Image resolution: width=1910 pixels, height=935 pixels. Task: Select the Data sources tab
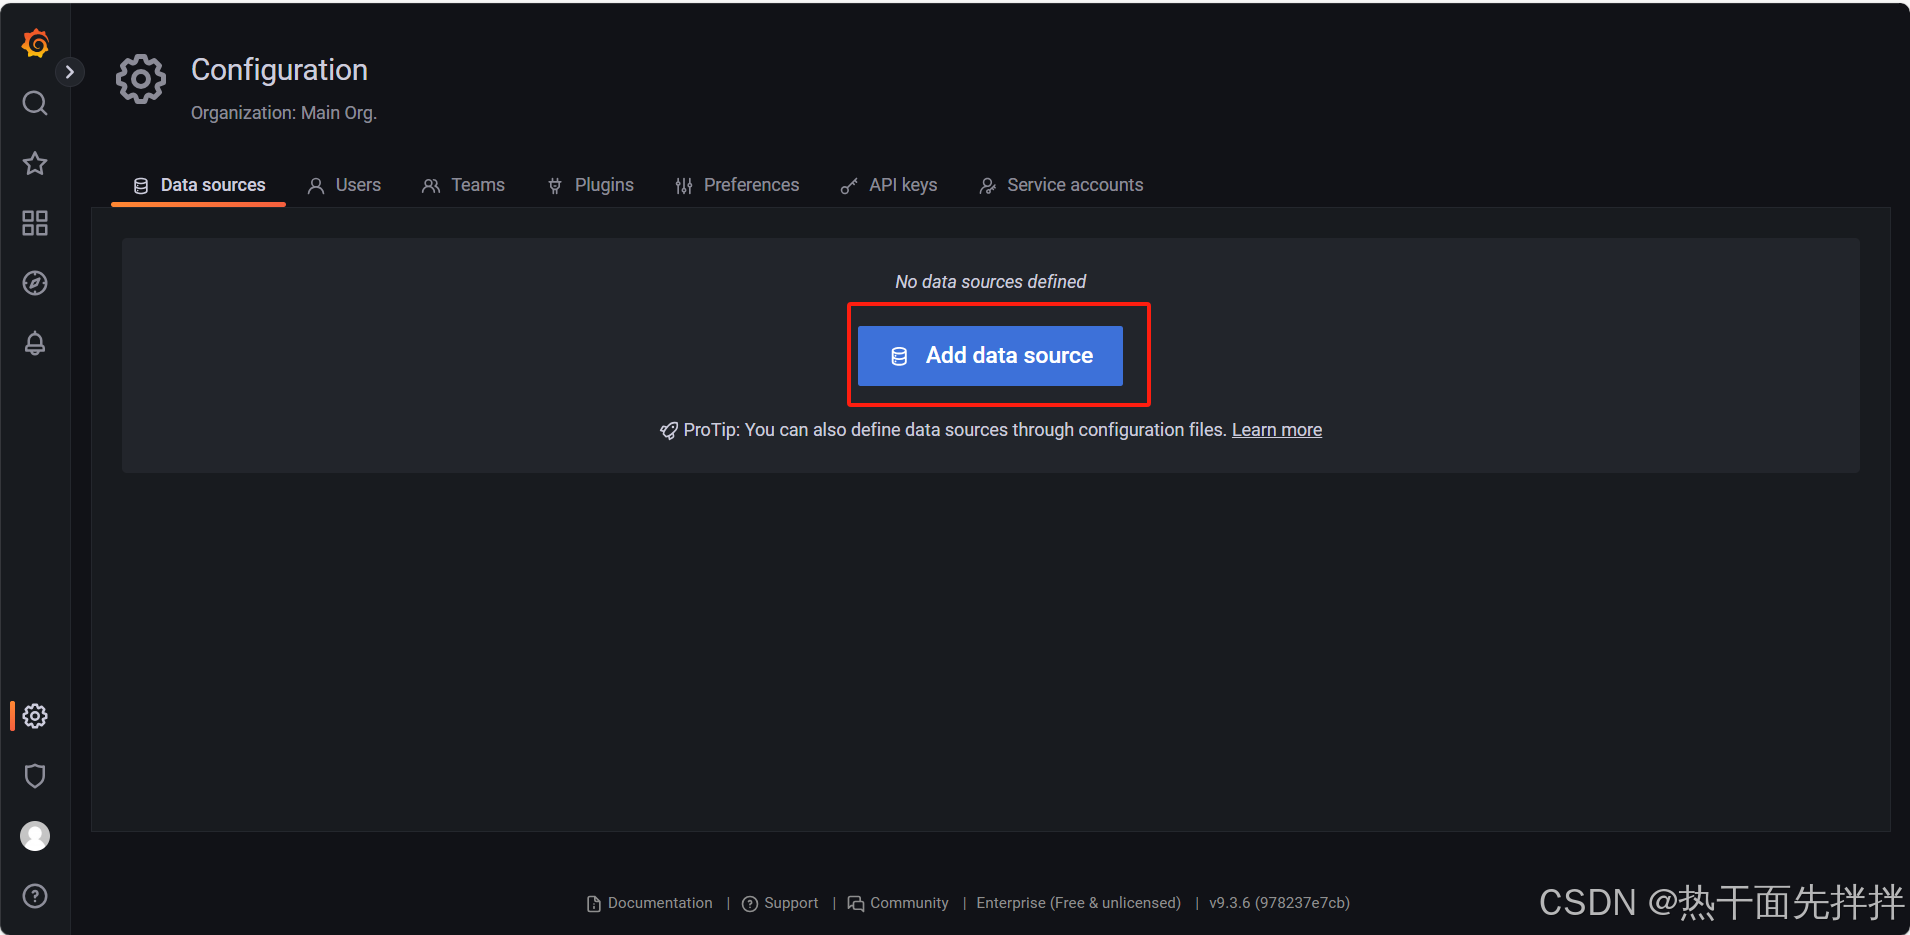198,185
